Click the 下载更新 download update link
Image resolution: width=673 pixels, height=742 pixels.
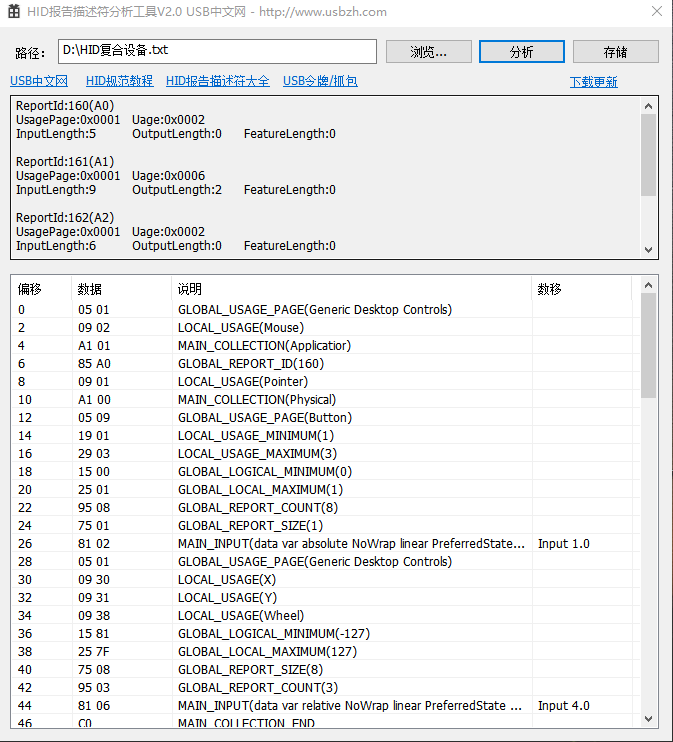593,82
